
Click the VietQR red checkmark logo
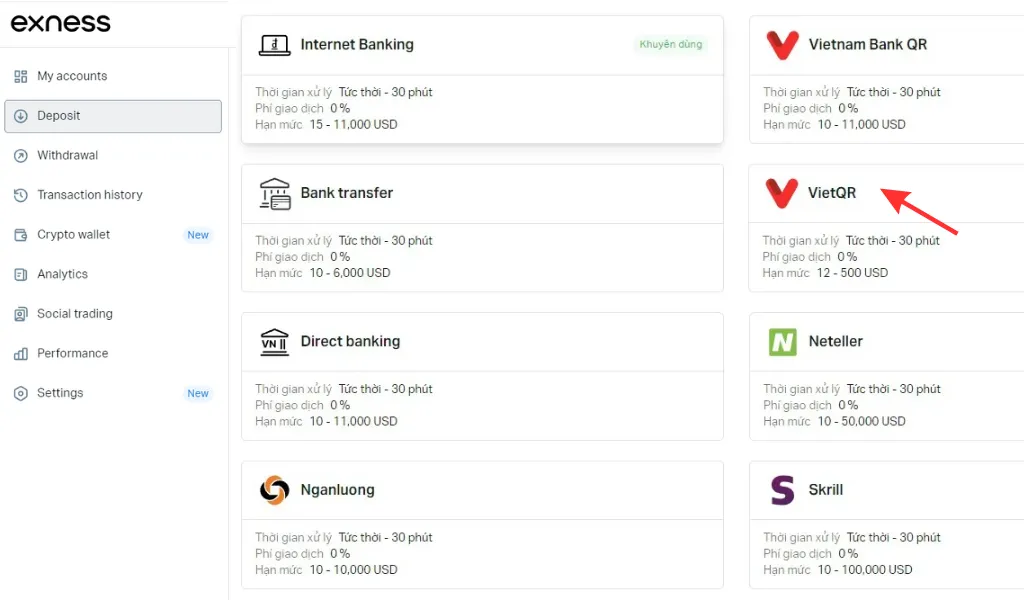781,193
